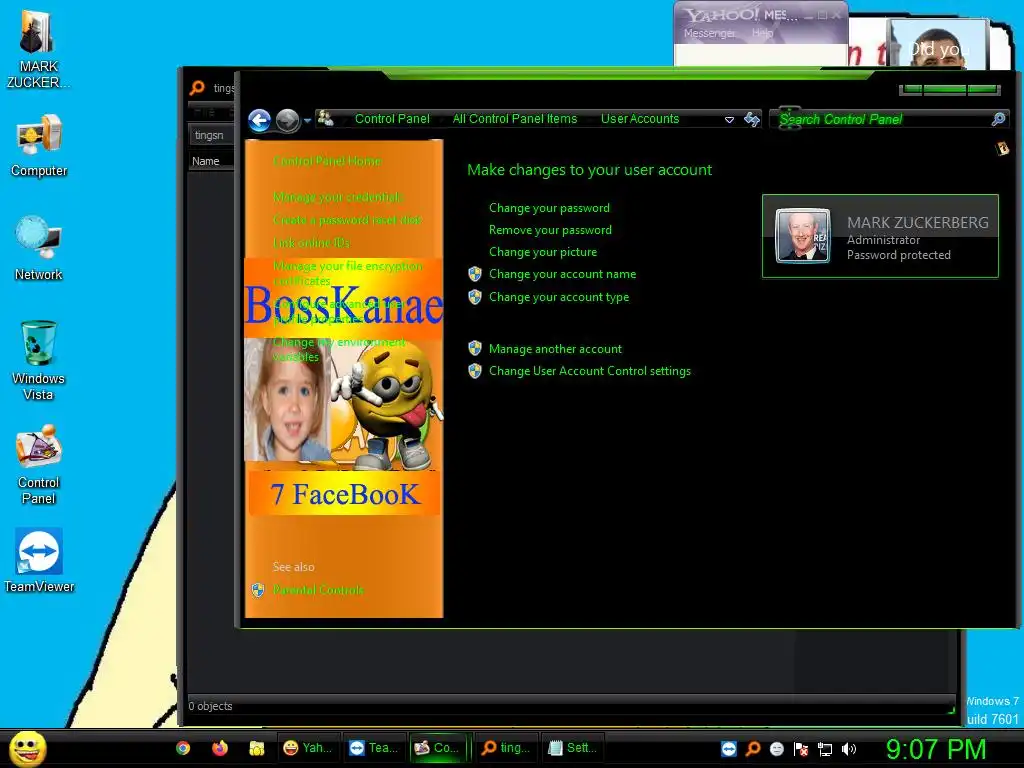Switch to Yah... taskbar button

(310, 748)
